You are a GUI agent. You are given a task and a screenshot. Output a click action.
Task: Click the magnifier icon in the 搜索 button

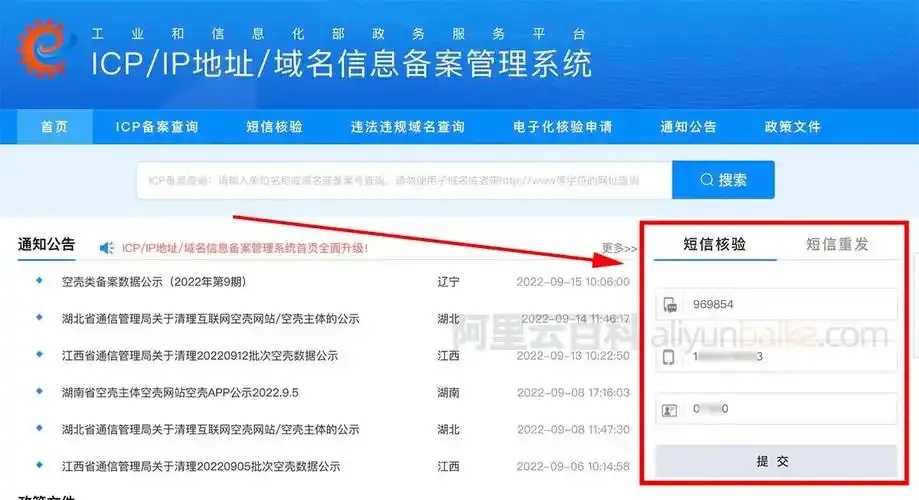coord(707,179)
